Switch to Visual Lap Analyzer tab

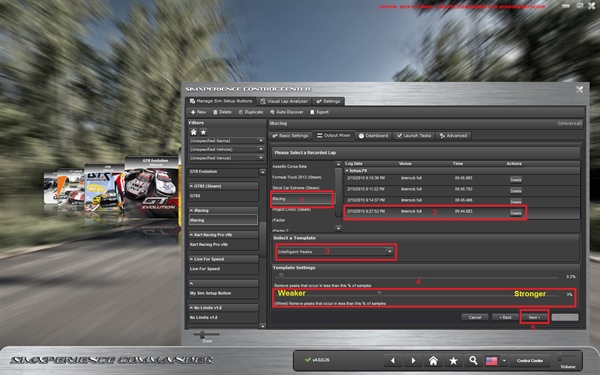pos(284,101)
